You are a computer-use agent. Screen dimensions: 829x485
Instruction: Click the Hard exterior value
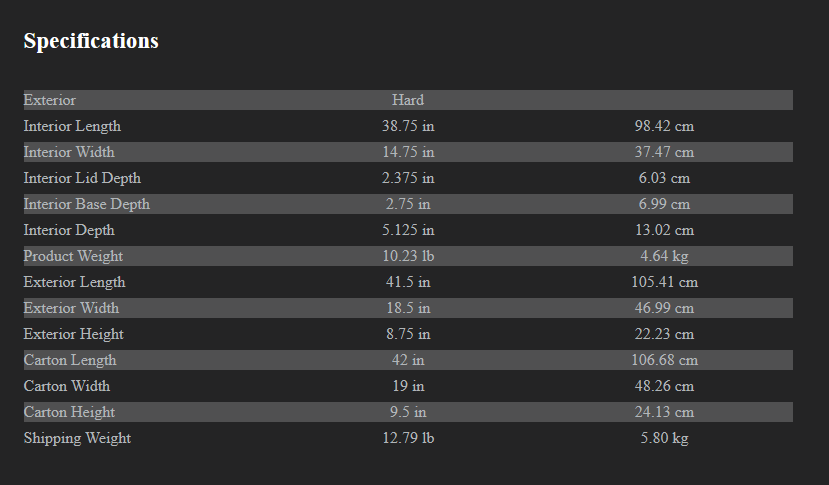[408, 100]
